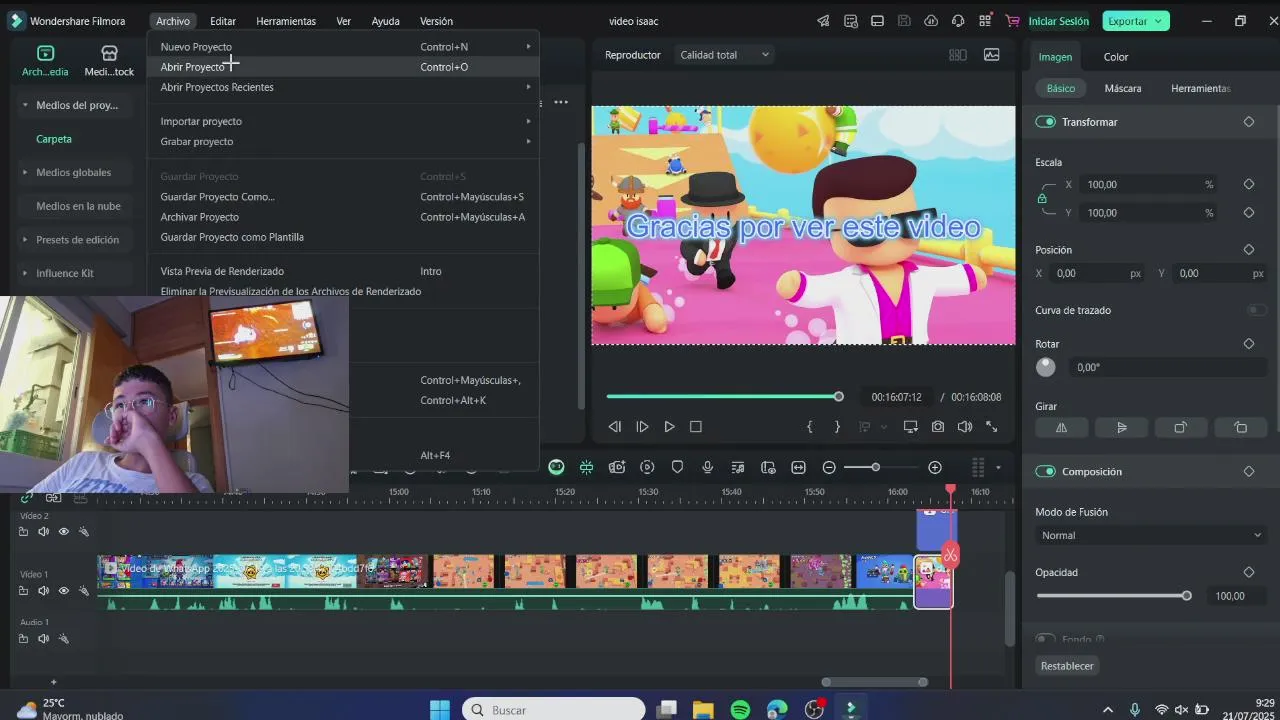Open the apps grid icon with red dot
The width and height of the screenshot is (1280, 720).
pyautogui.click(x=985, y=21)
